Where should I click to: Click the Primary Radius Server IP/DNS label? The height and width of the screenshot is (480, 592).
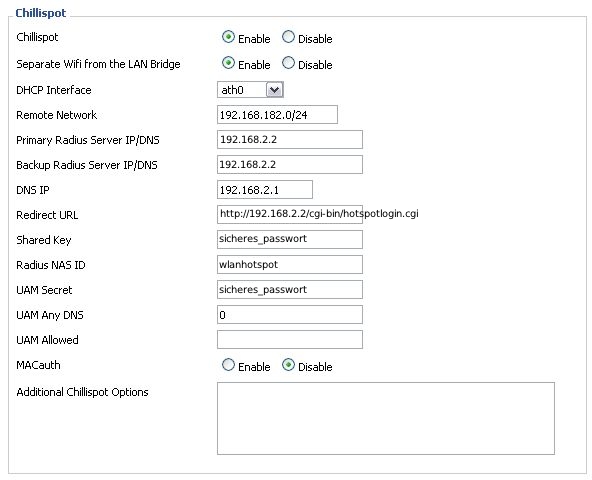[88, 140]
